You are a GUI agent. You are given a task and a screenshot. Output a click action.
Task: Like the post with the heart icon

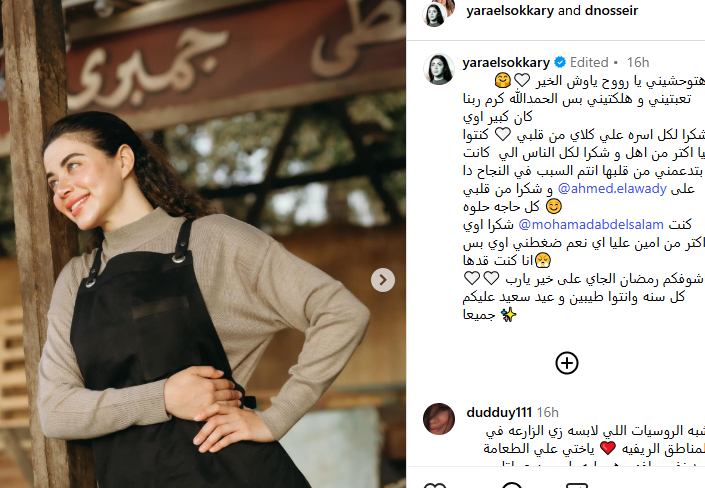[x=434, y=485]
